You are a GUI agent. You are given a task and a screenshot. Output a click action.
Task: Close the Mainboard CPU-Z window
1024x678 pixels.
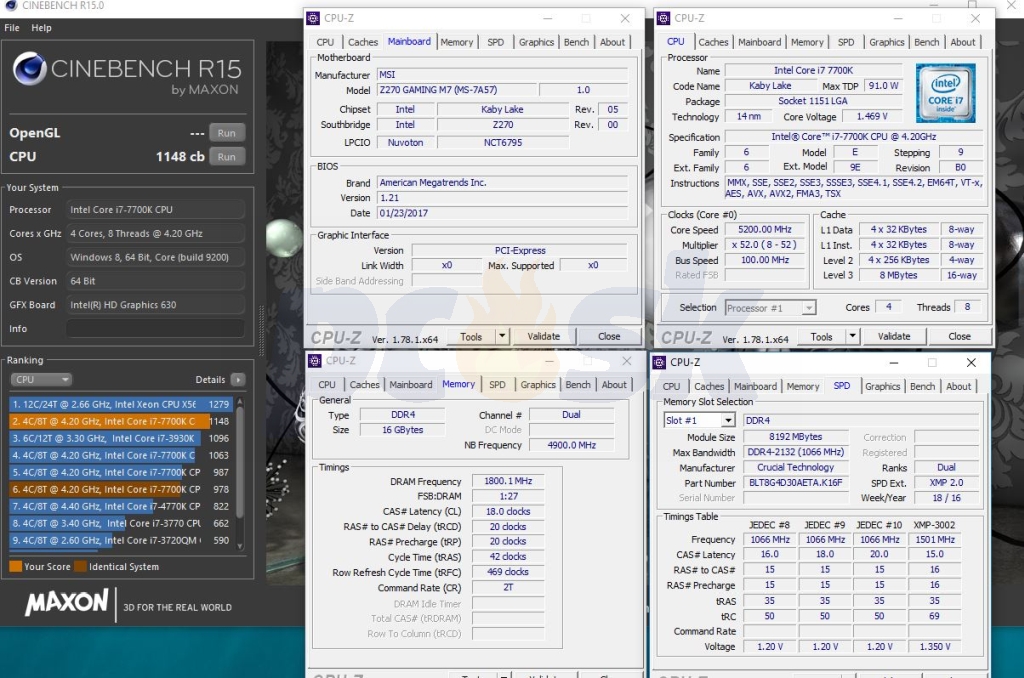625,18
